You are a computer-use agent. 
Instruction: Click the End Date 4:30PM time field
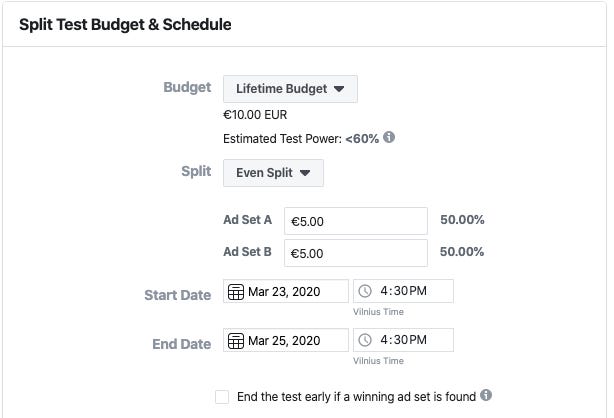point(403,340)
